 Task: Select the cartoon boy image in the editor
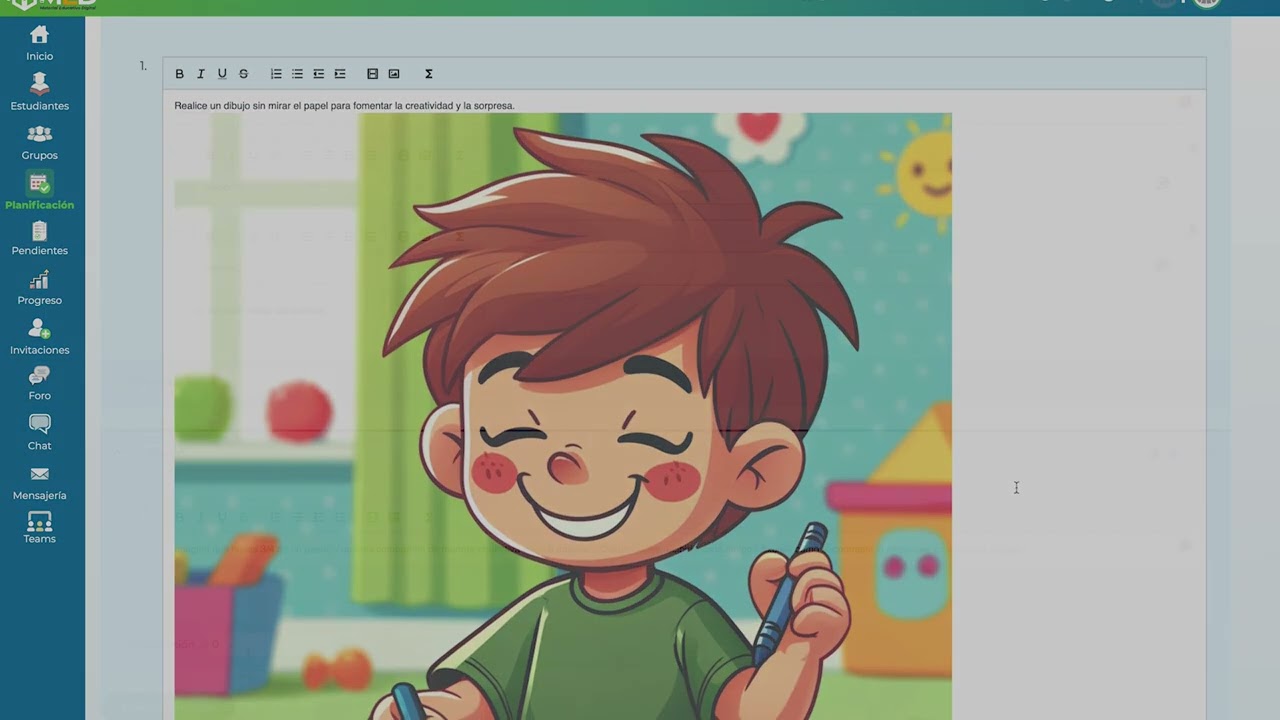click(563, 416)
